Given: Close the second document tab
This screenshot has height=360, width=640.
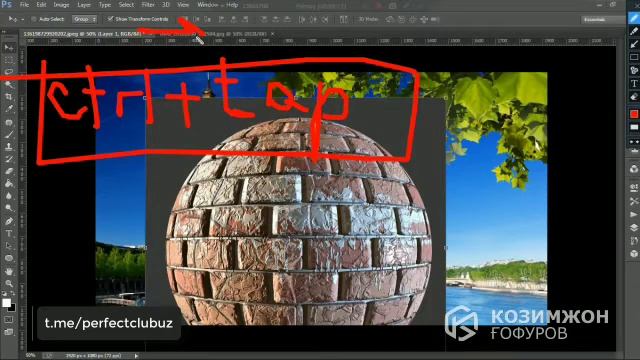Looking at the screenshot, I should click(273, 34).
